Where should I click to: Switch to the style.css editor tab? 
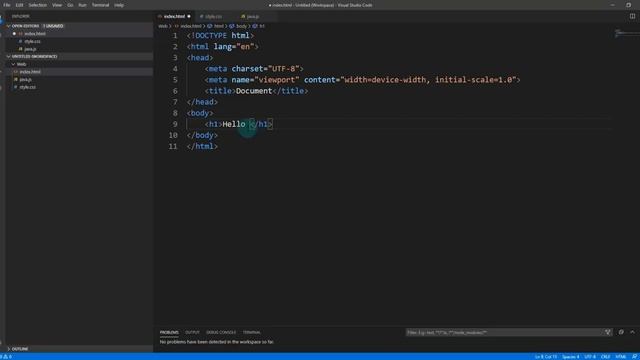tap(213, 16)
